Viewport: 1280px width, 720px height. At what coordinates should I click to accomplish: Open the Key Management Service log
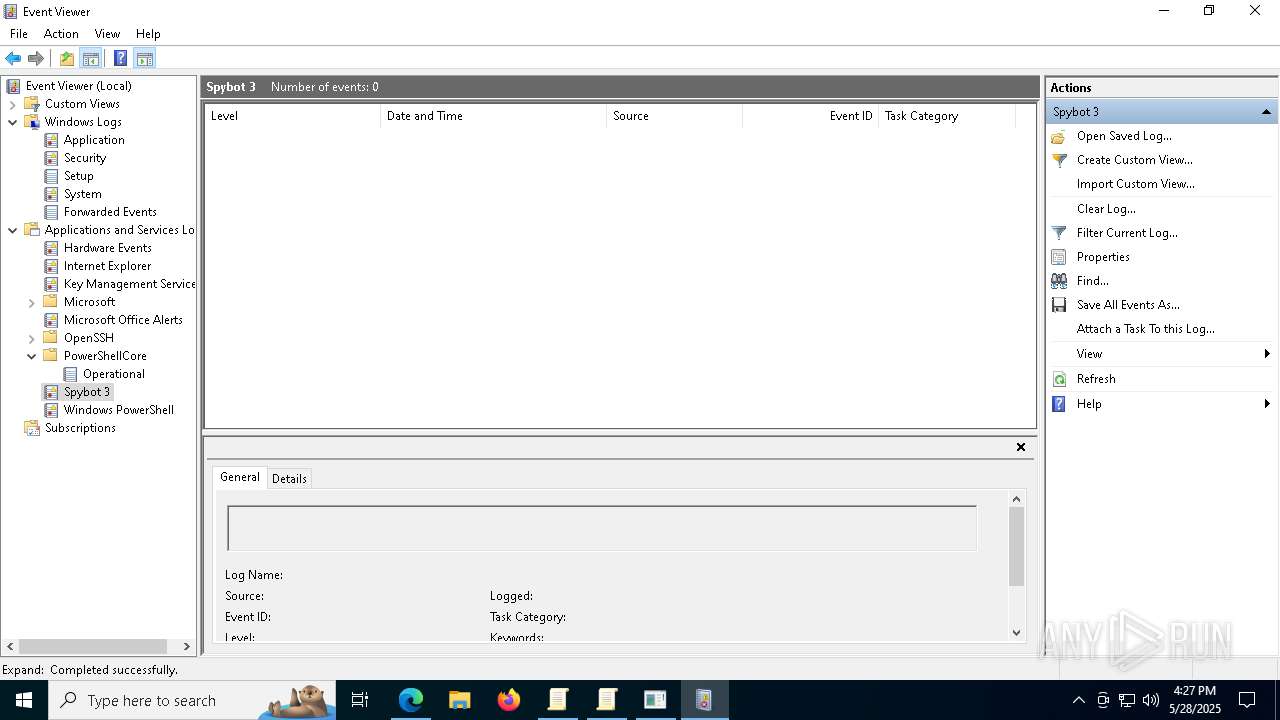coord(129,284)
